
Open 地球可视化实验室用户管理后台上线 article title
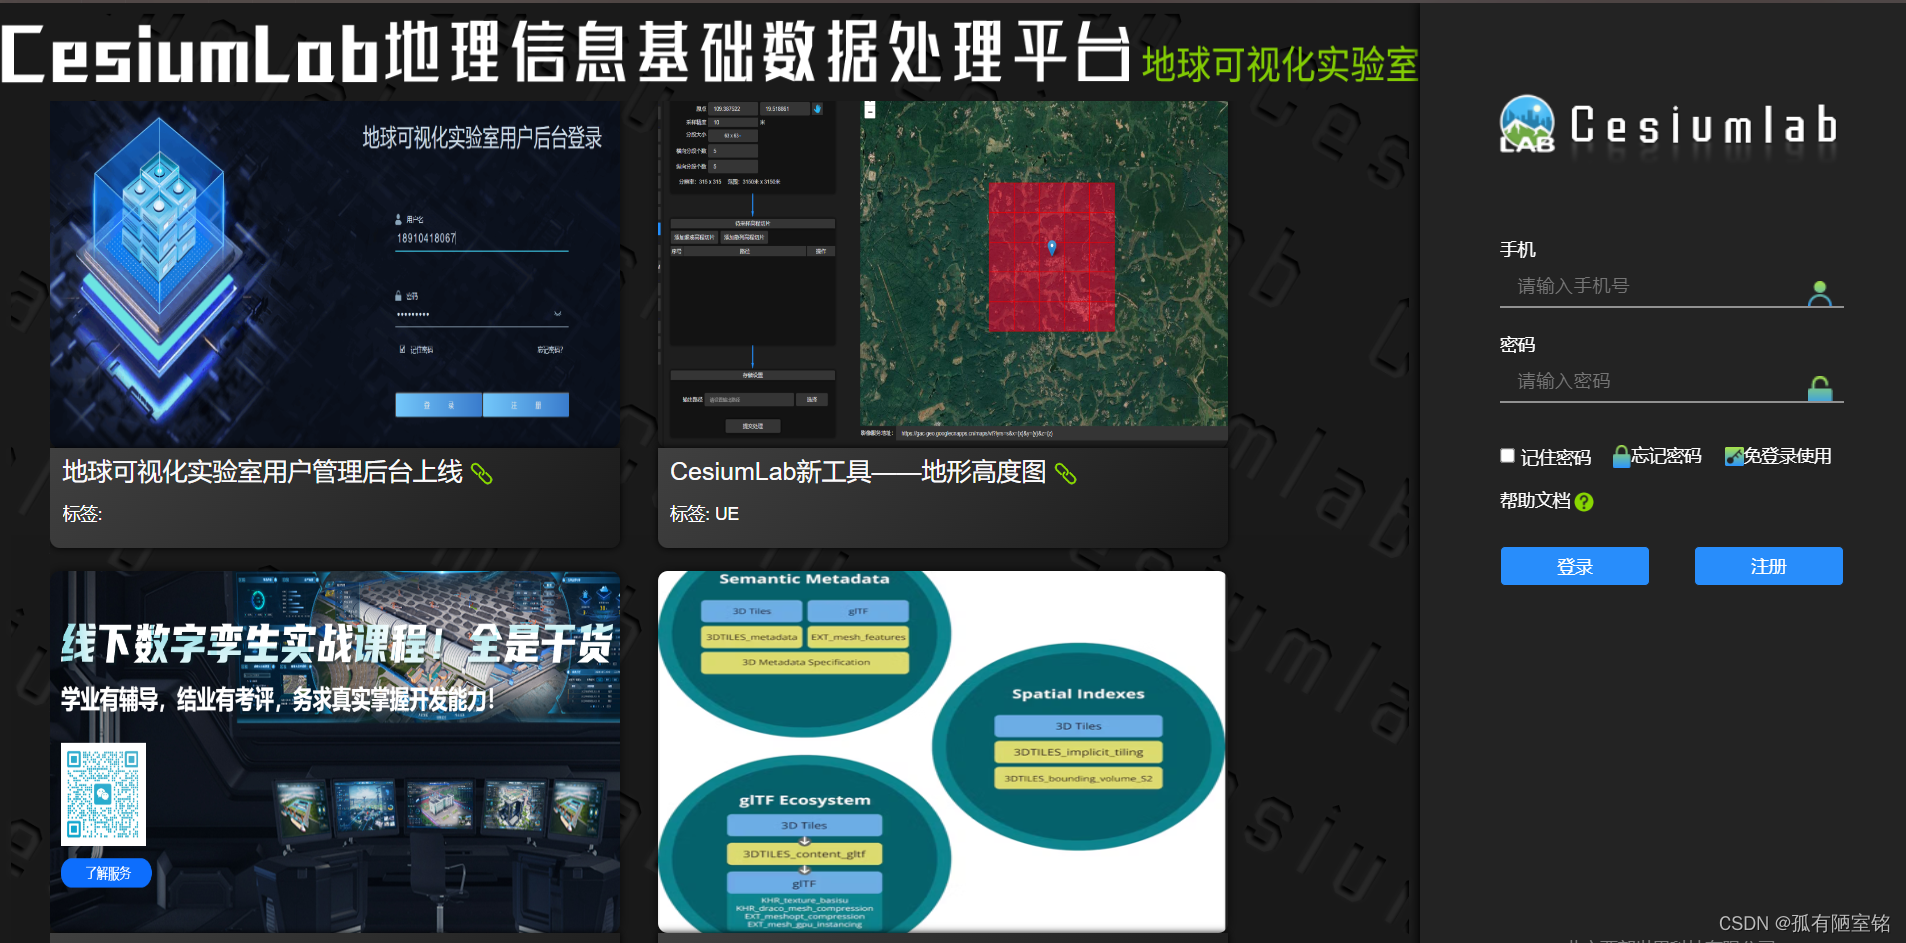click(262, 472)
